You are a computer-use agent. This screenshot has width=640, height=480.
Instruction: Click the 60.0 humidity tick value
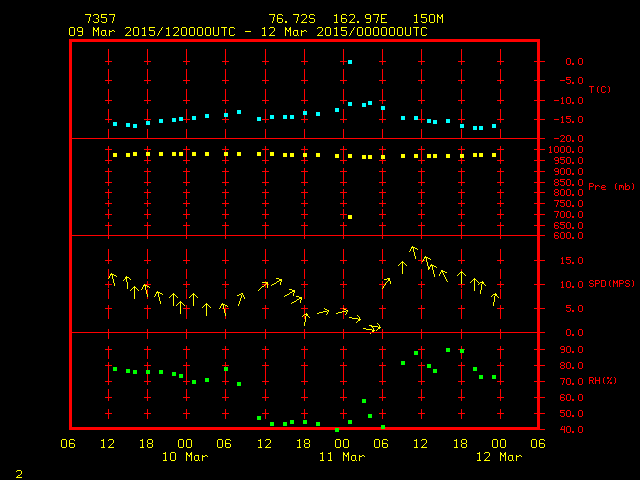(x=571, y=398)
